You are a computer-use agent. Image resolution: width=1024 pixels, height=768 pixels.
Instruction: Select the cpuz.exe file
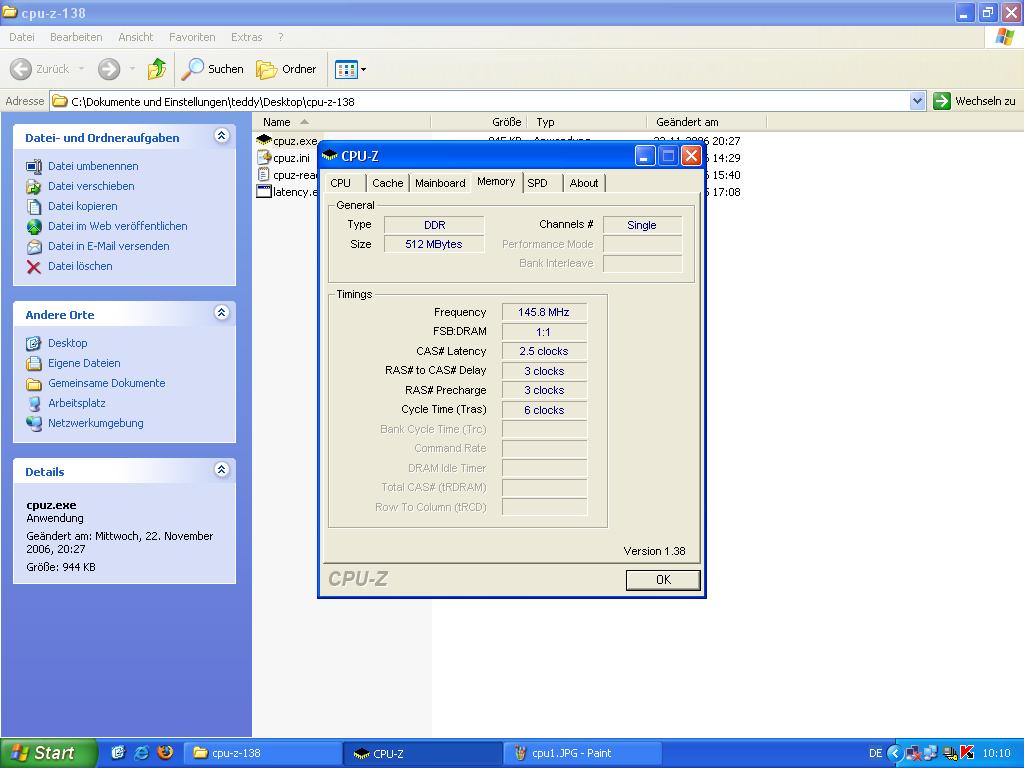tap(287, 140)
